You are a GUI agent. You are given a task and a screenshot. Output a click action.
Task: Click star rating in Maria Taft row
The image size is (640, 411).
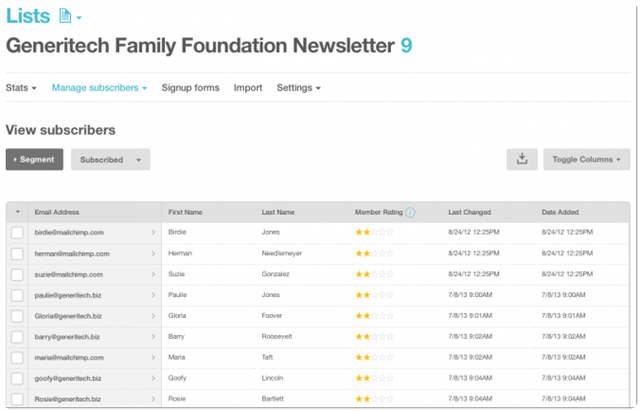tap(374, 358)
